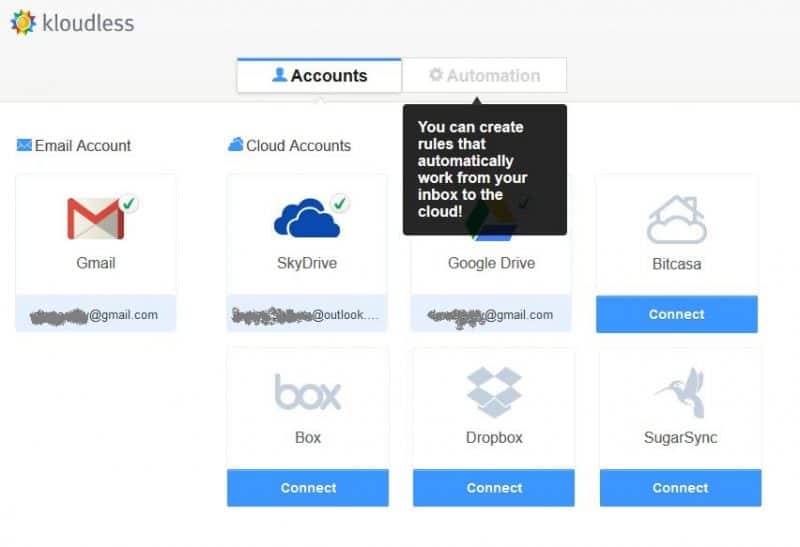Image resolution: width=800 pixels, height=547 pixels.
Task: Click the Gmail label text
Action: tap(95, 263)
